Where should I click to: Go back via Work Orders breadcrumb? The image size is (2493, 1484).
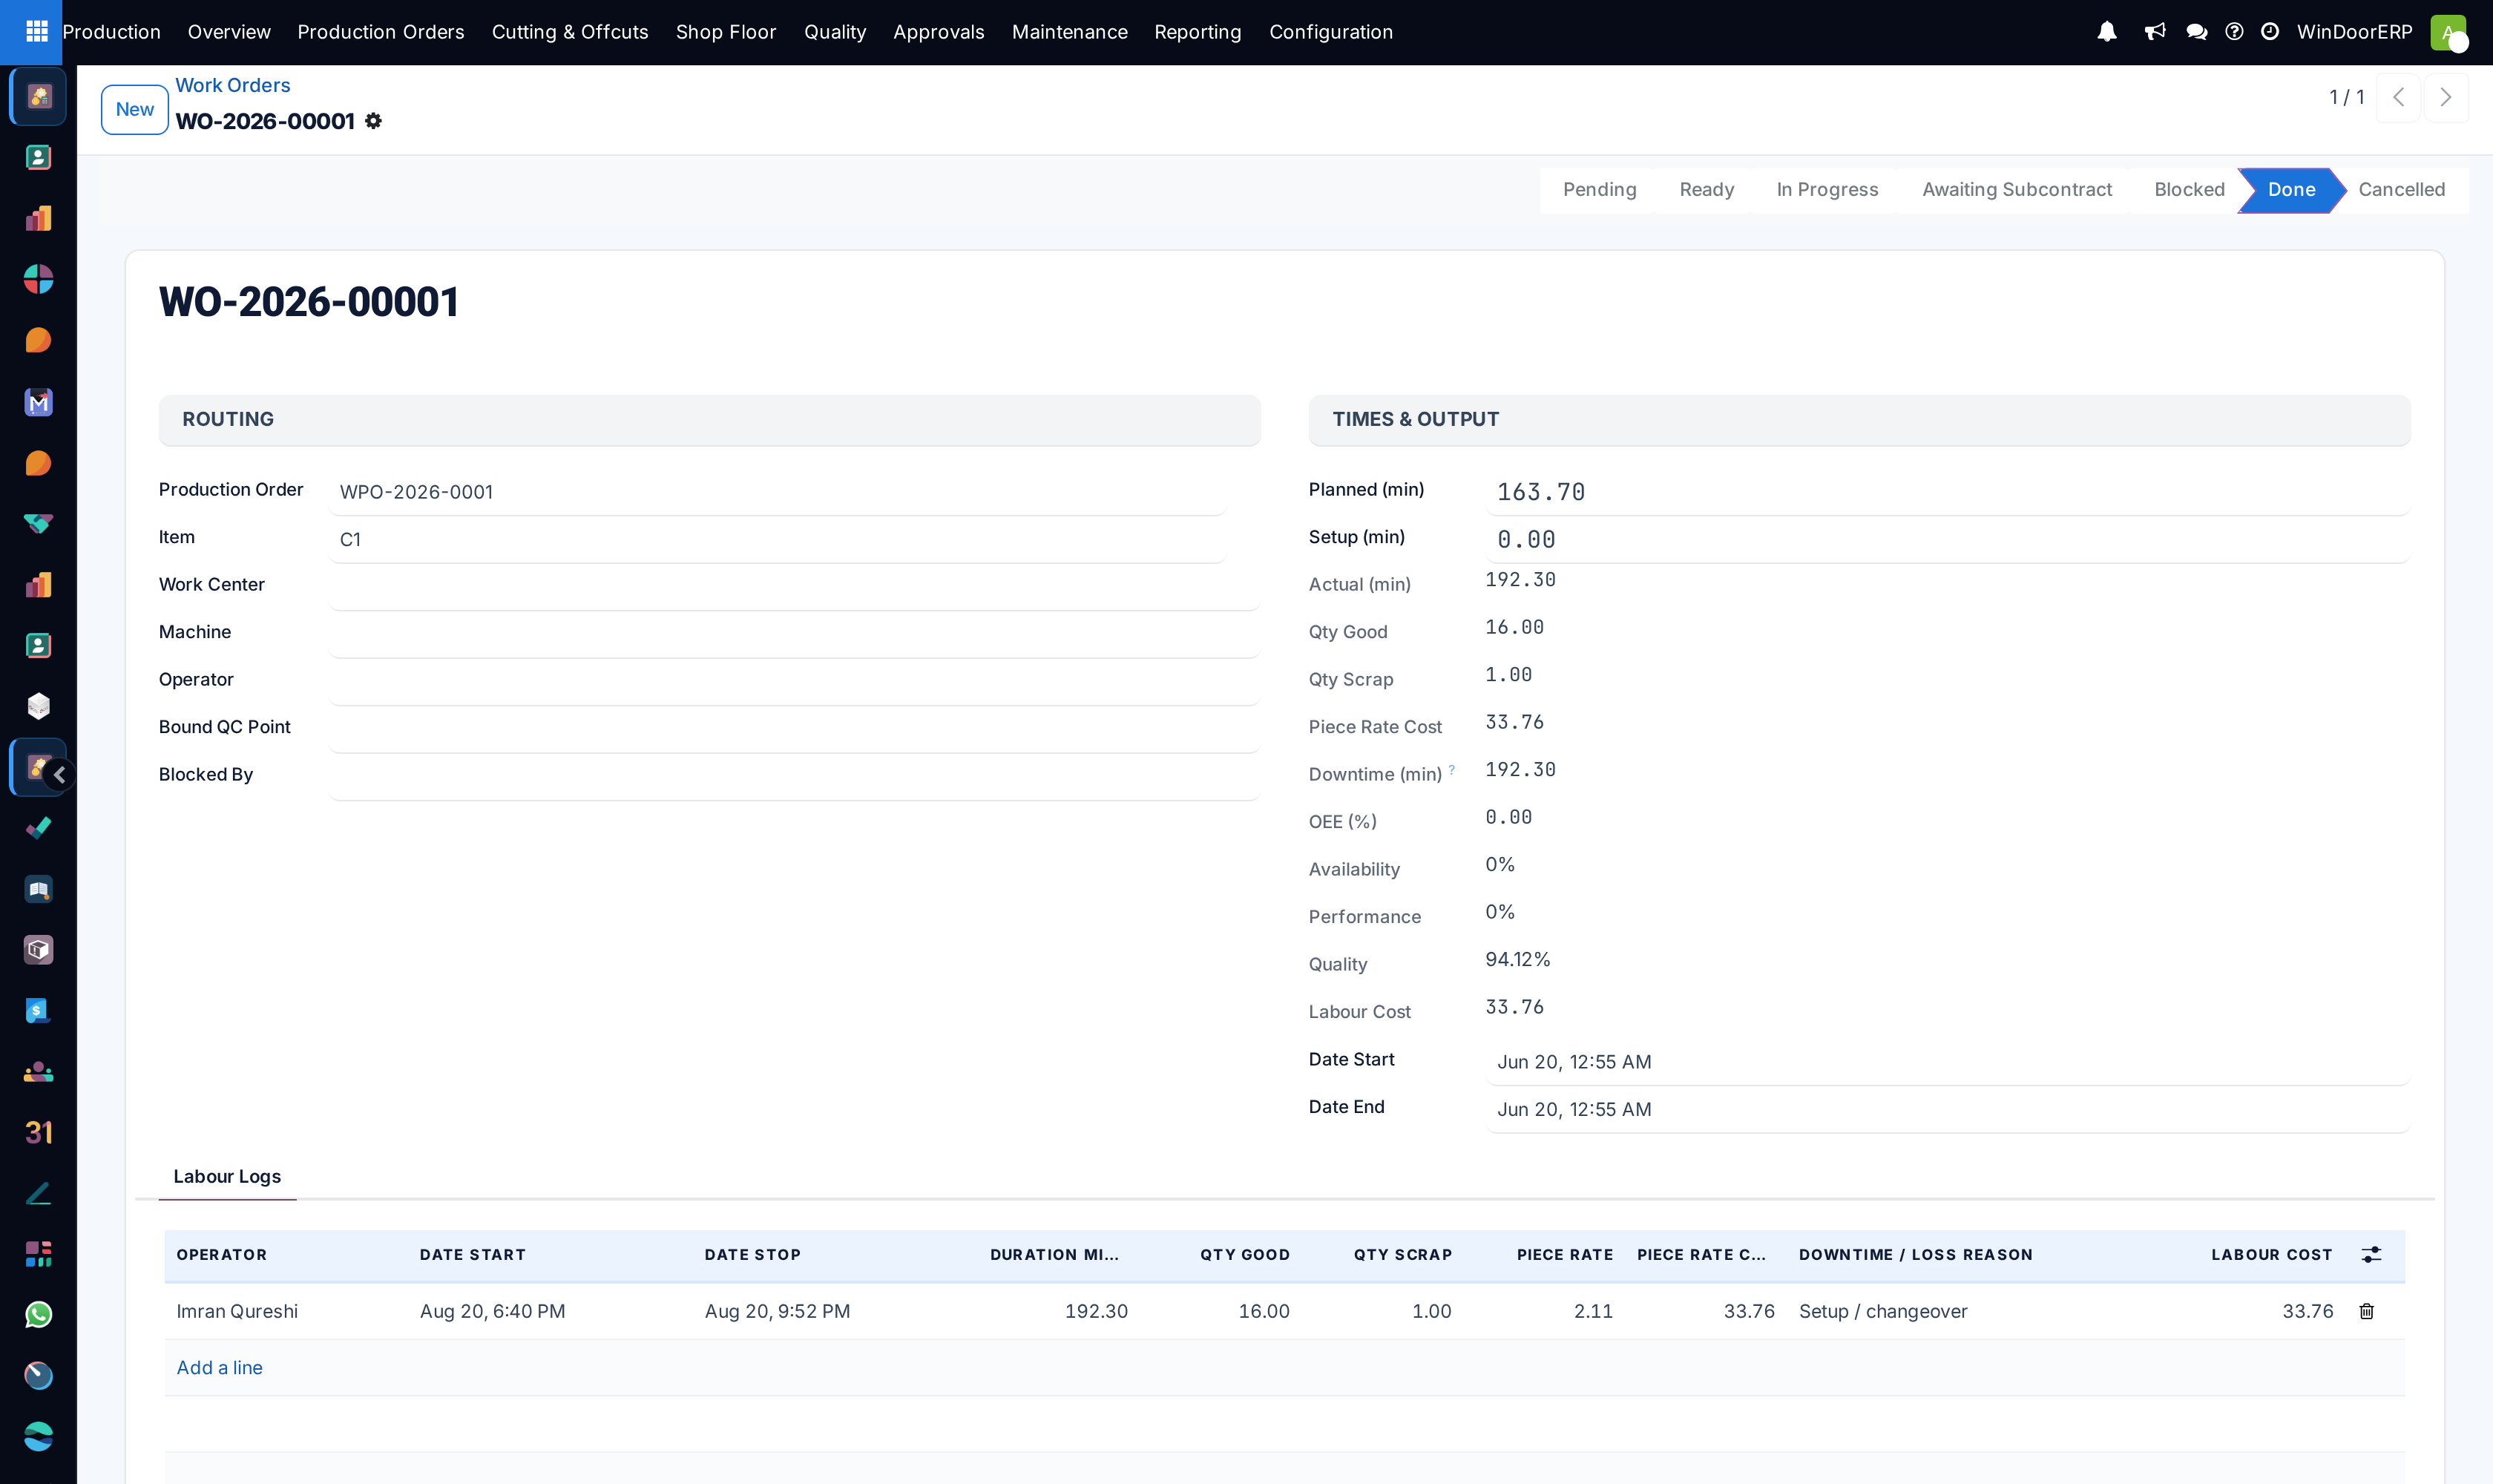[233, 85]
